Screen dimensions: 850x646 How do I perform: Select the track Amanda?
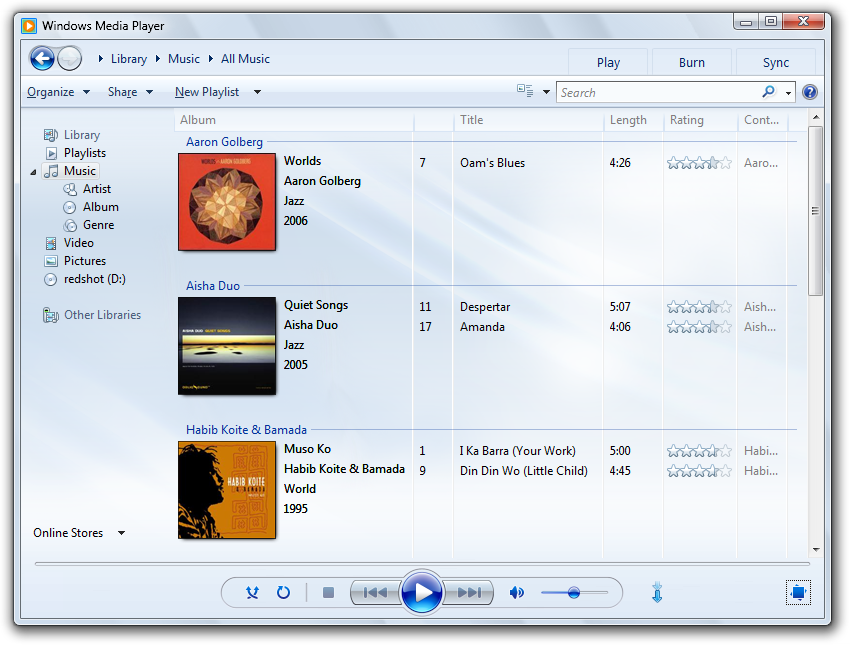[x=482, y=327]
